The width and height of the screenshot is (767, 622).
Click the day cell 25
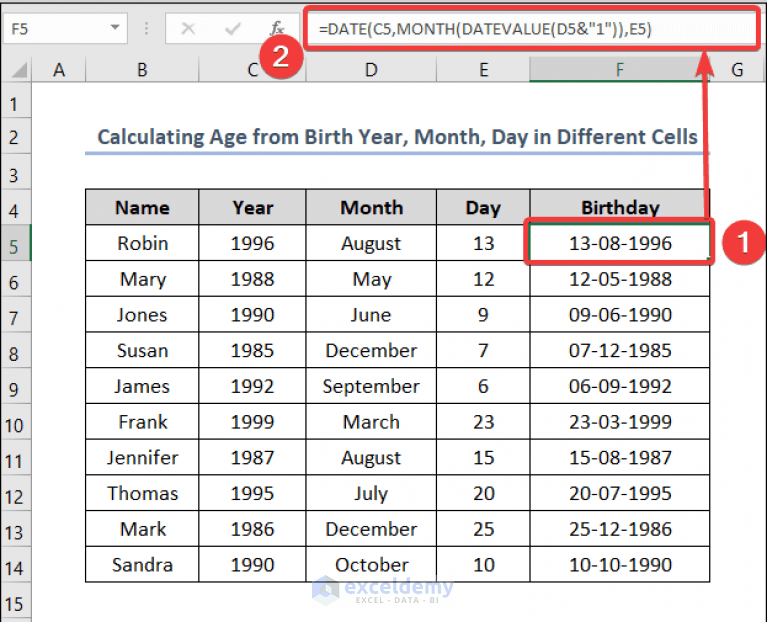(x=483, y=529)
